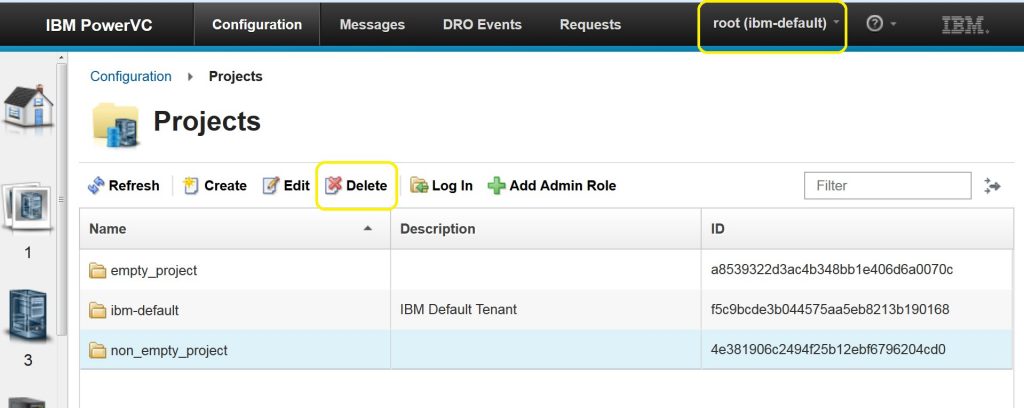The width and height of the screenshot is (1024, 408).
Task: Click ID a8539322d3ac4b348bb1e406d6a0070c
Action: point(831,270)
